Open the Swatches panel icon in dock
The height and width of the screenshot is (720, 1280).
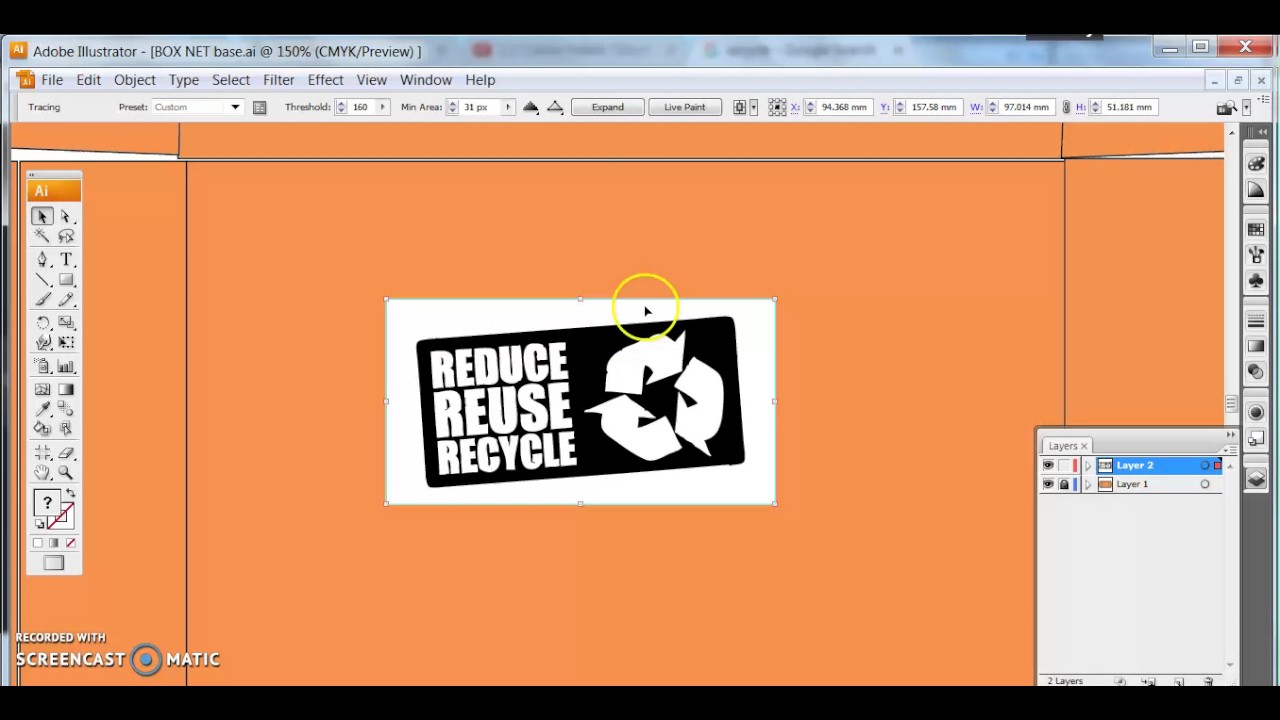(x=1256, y=230)
